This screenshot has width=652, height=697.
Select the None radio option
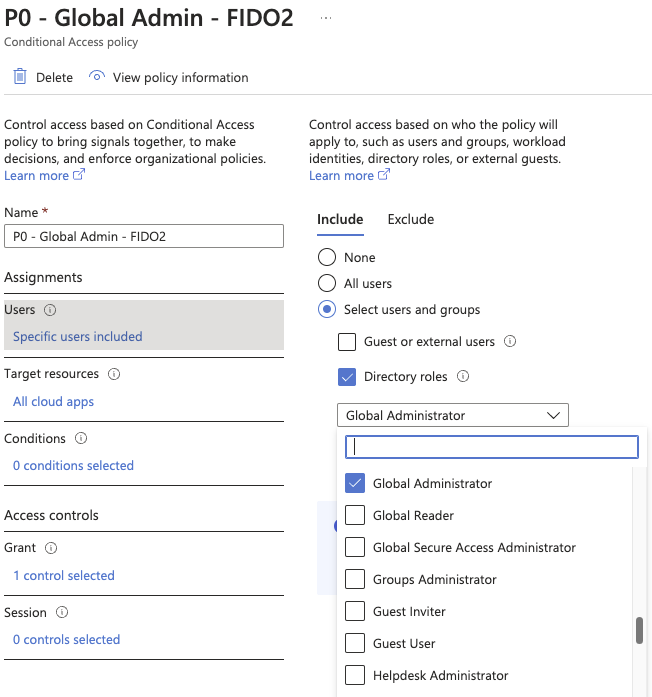327,257
